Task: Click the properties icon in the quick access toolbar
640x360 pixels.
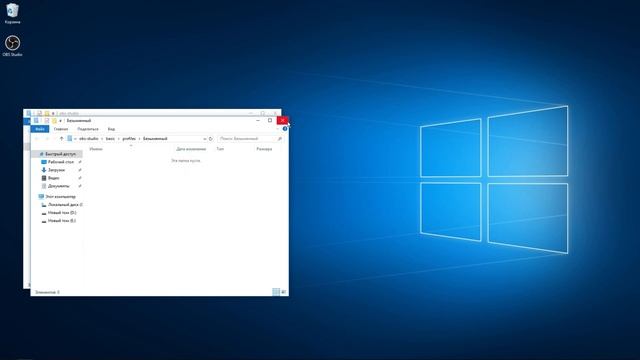Action: [47, 121]
